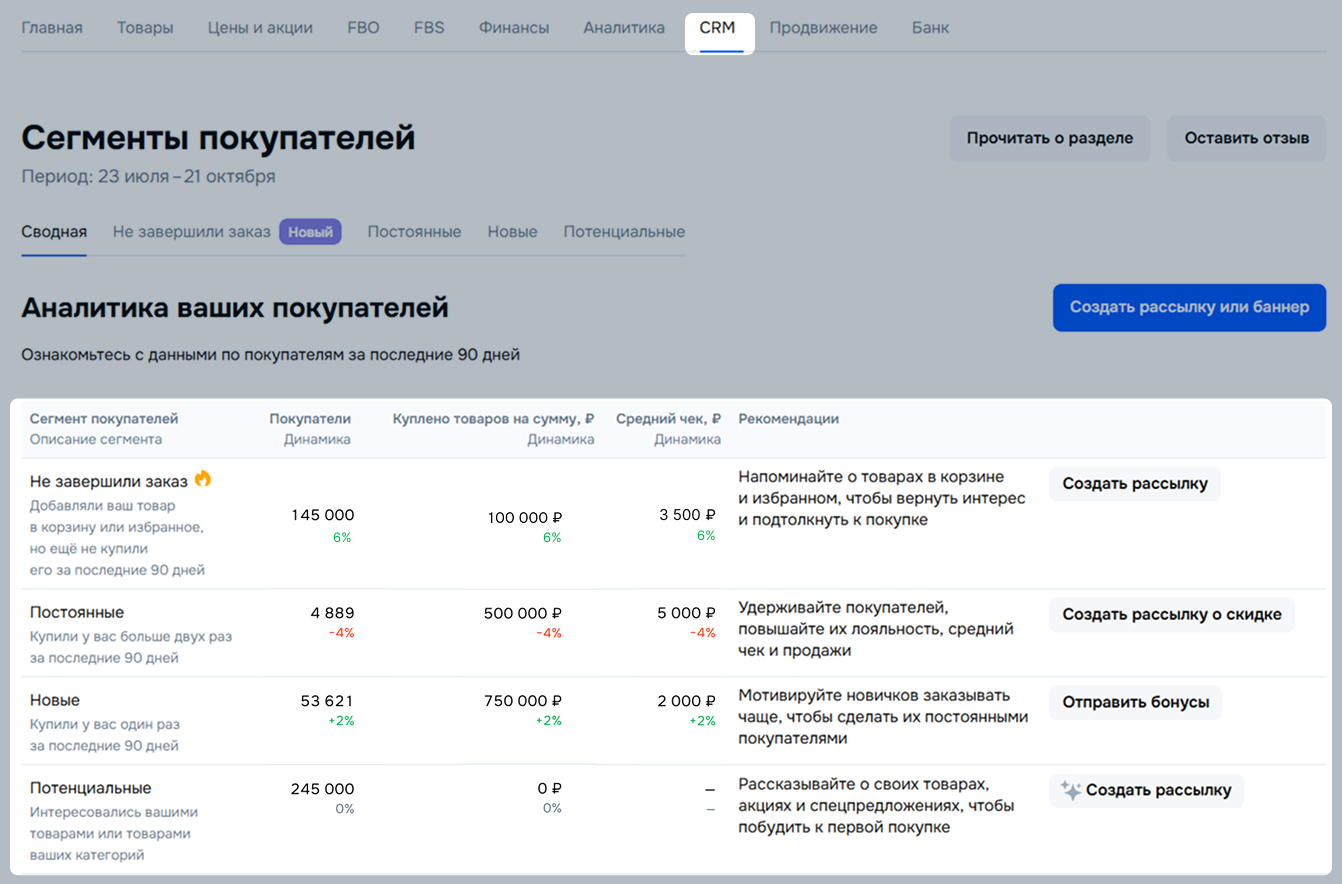Open the CRM tab in the top navigation
The image size is (1342, 884).
[x=717, y=28]
